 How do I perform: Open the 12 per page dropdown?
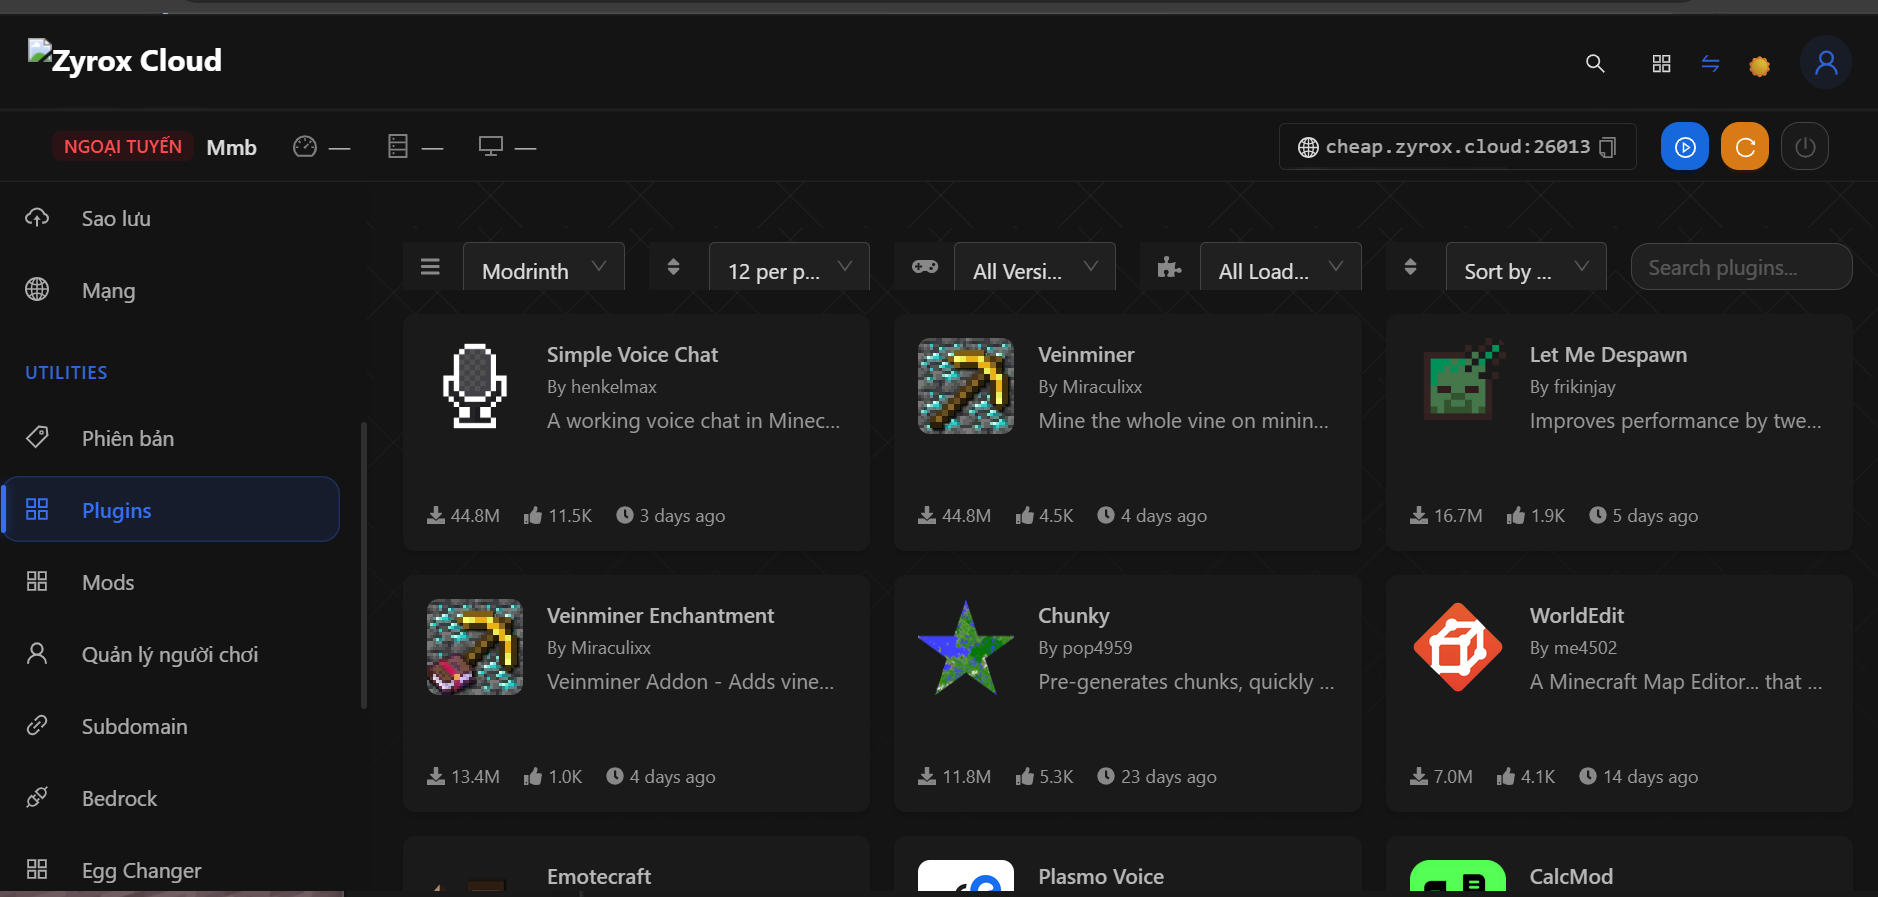(788, 270)
